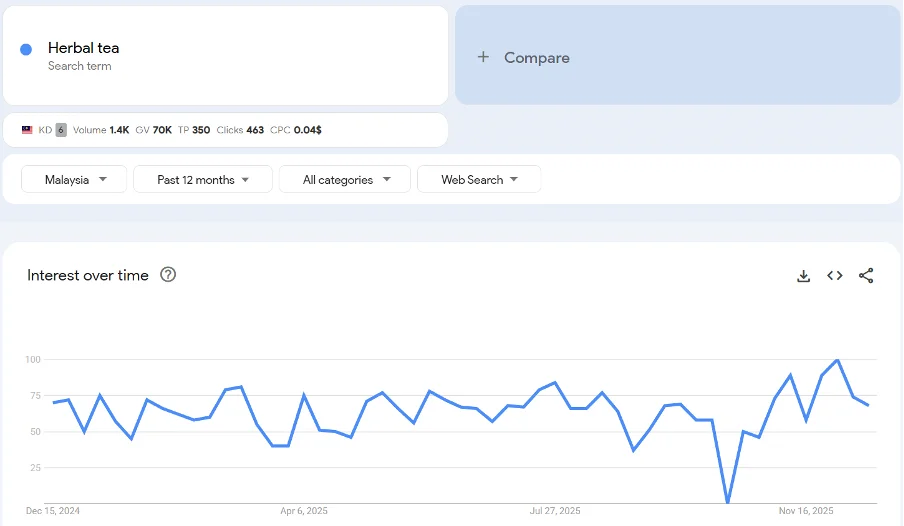
Task: Click the KD difficulty badge showing 6
Action: [x=61, y=130]
